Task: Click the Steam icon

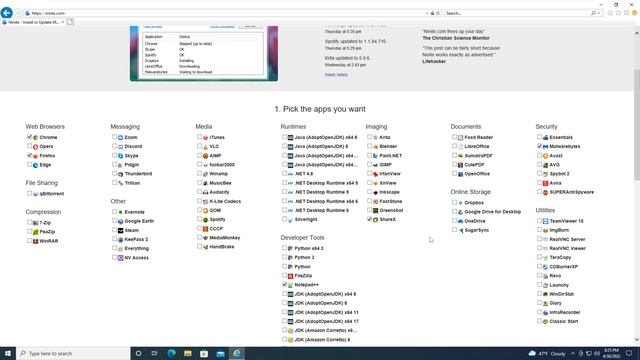Action: point(120,231)
